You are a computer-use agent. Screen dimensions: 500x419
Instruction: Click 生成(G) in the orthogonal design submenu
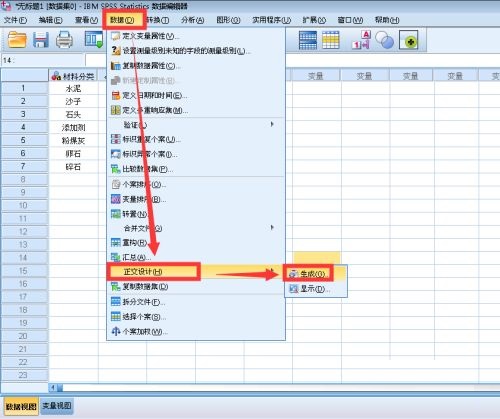[316, 274]
